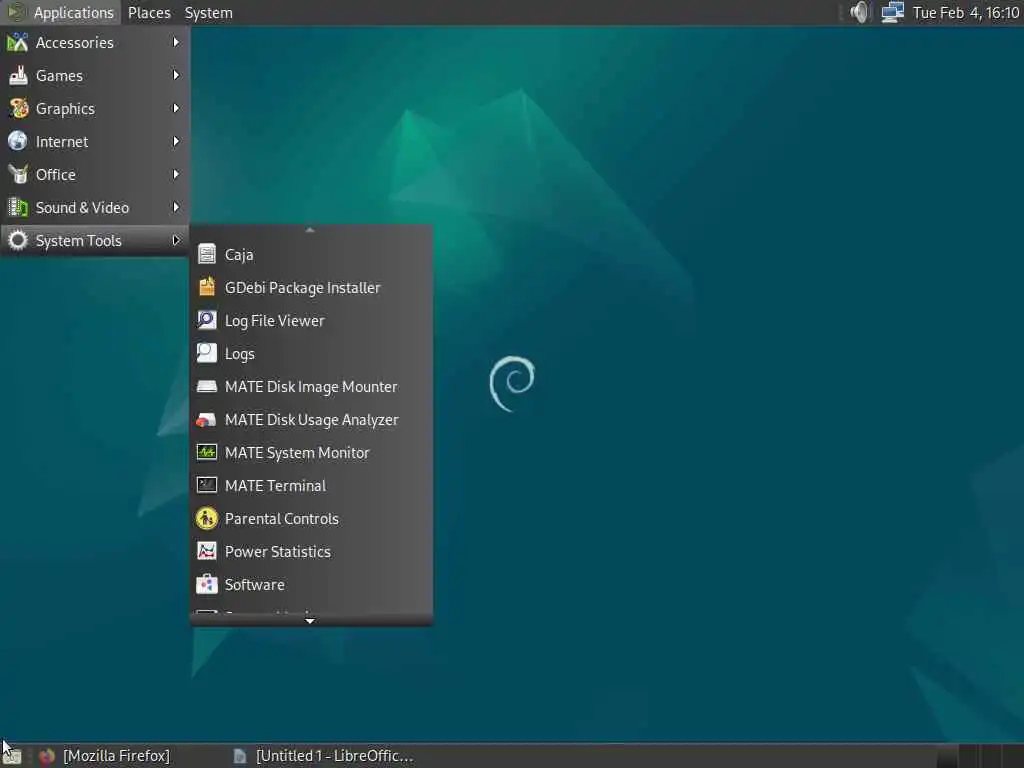Screen dimensions: 1024x768
Task: Click the 'MATE Disk Usage Analyzer' label
Action: [312, 420]
